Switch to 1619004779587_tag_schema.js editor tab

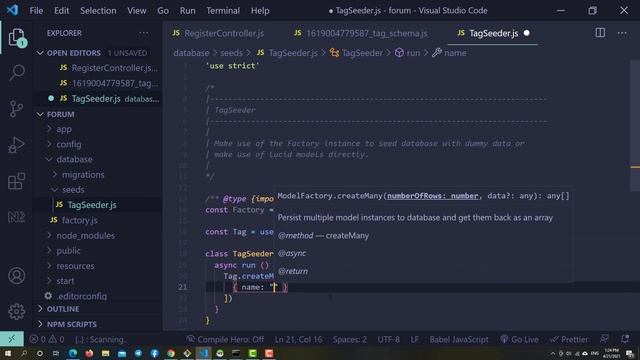(x=361, y=33)
